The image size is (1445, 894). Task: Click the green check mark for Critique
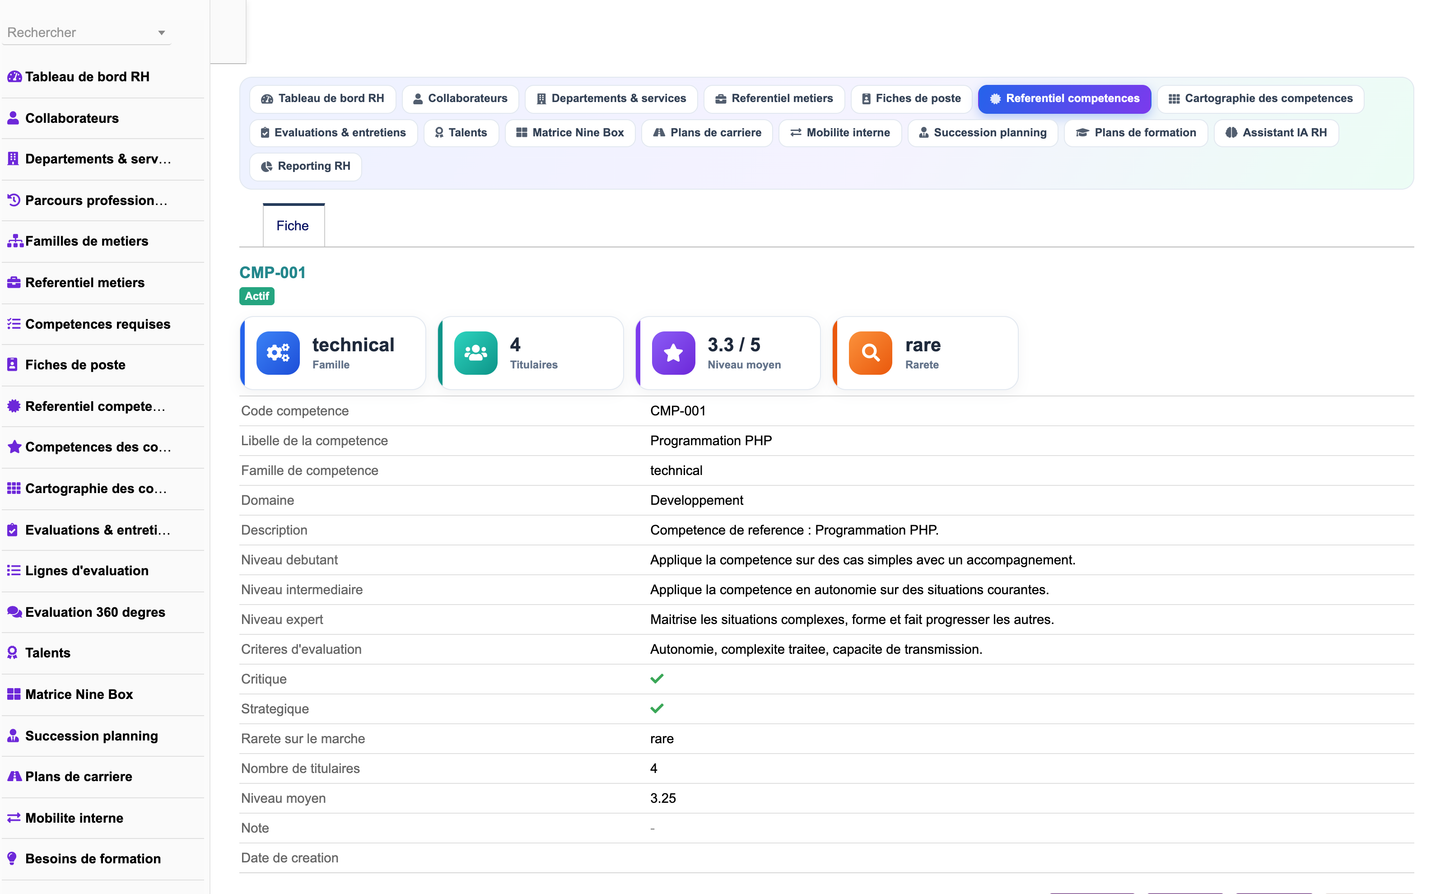pyautogui.click(x=657, y=679)
